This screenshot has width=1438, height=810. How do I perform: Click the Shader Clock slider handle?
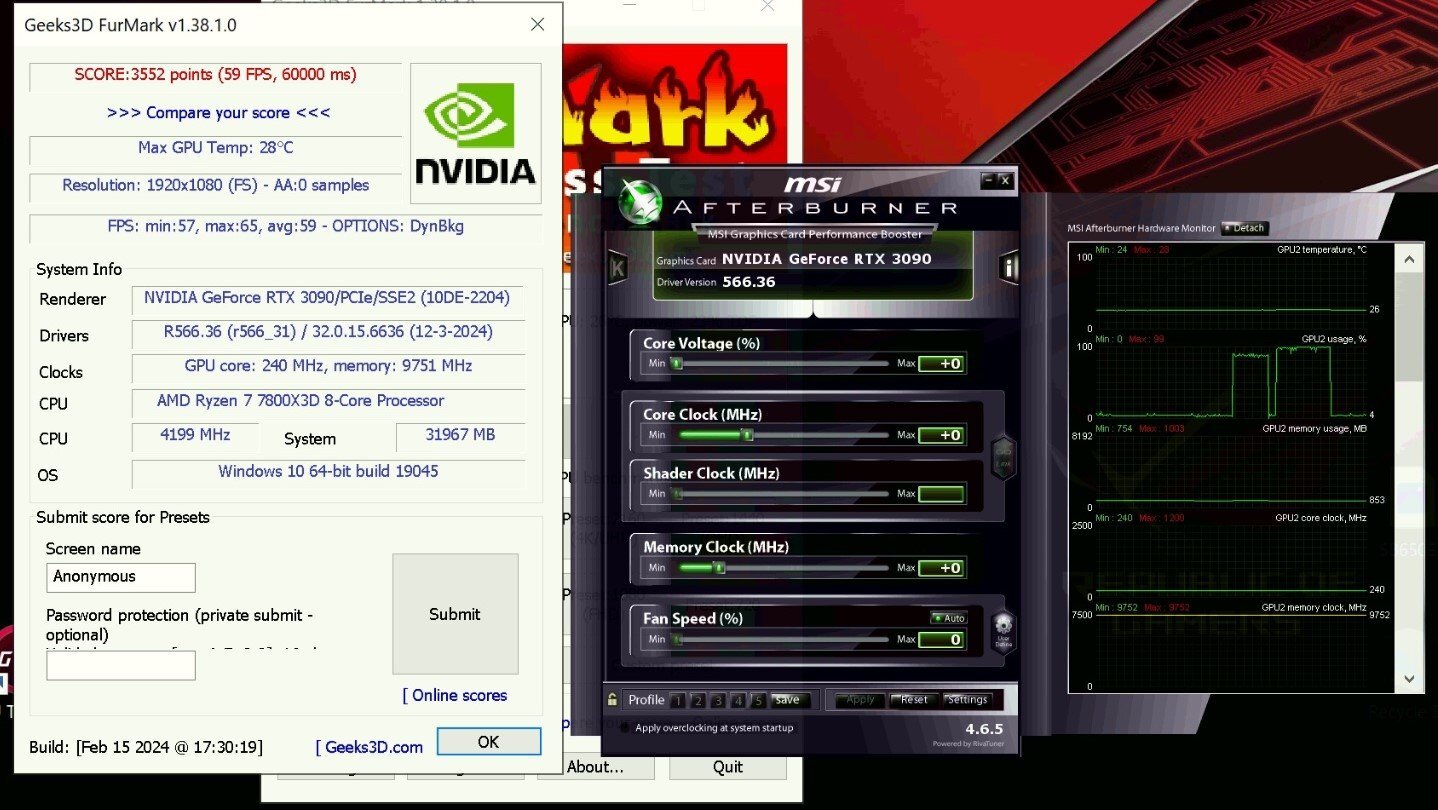(x=677, y=494)
